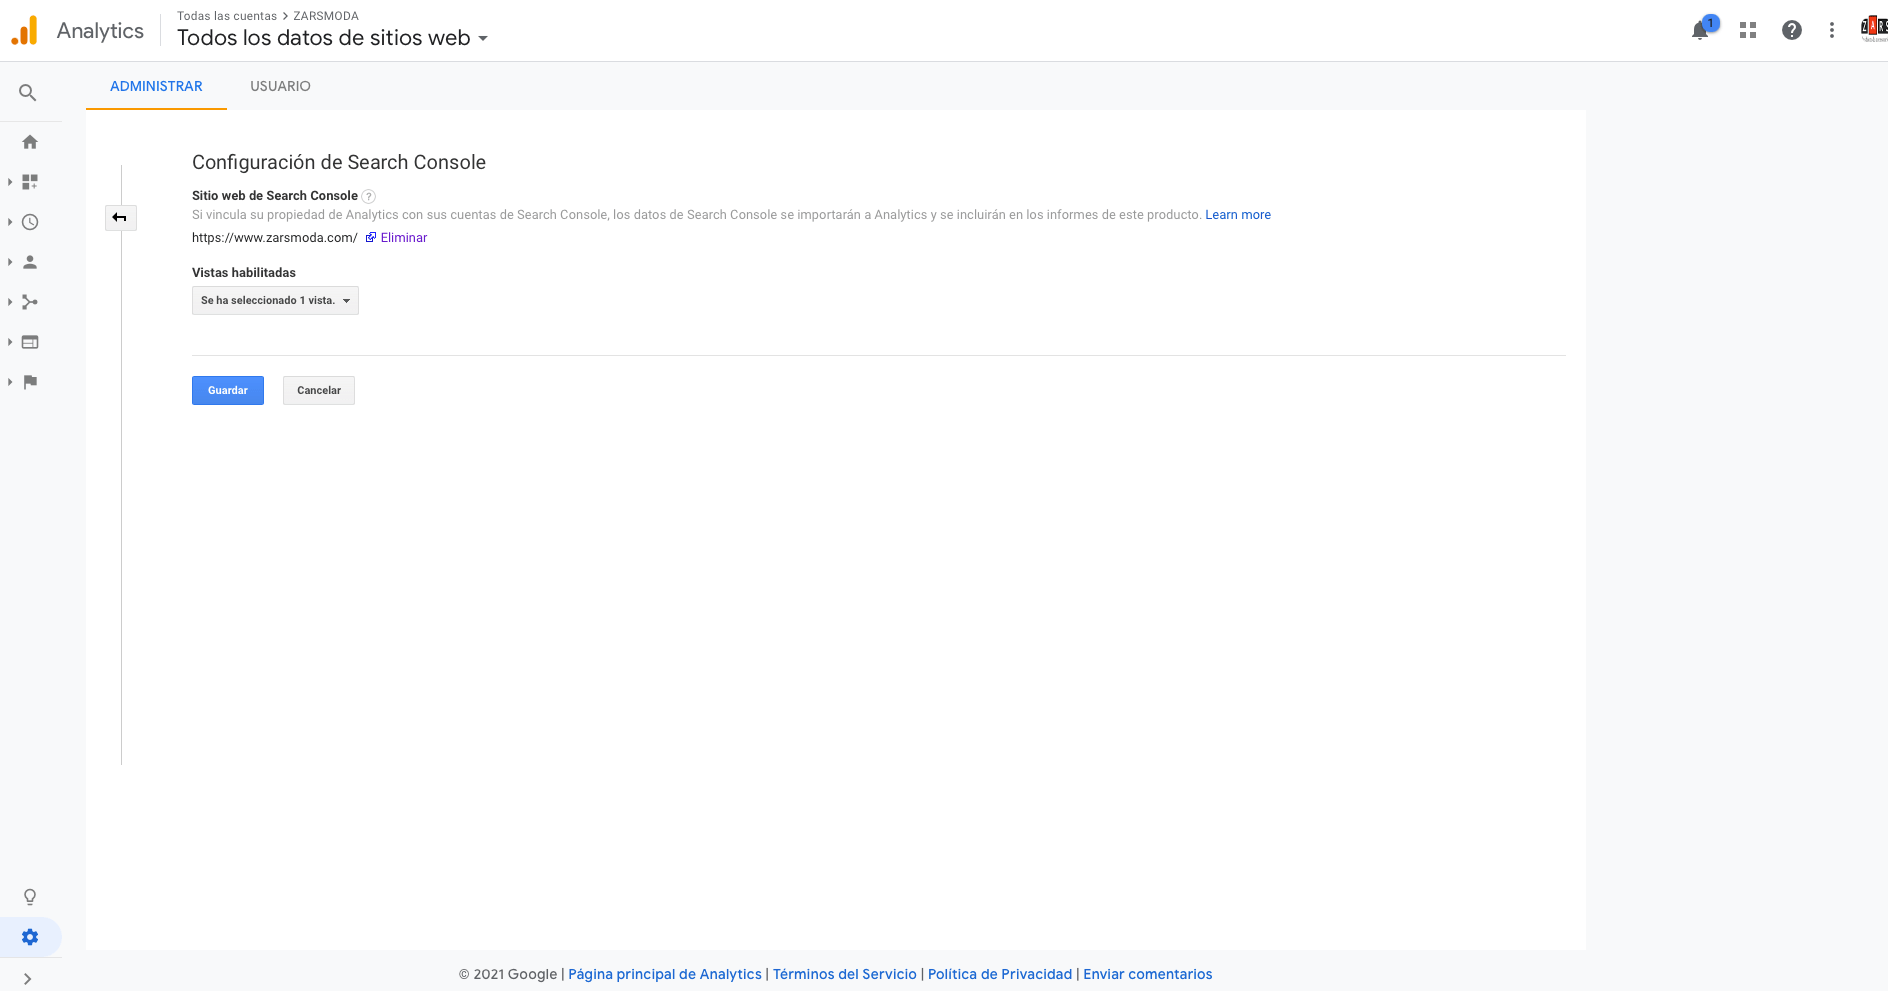Viewport: 1888px width, 991px height.
Task: Open 'Política de Privacidad' footer link
Action: [x=1000, y=974]
